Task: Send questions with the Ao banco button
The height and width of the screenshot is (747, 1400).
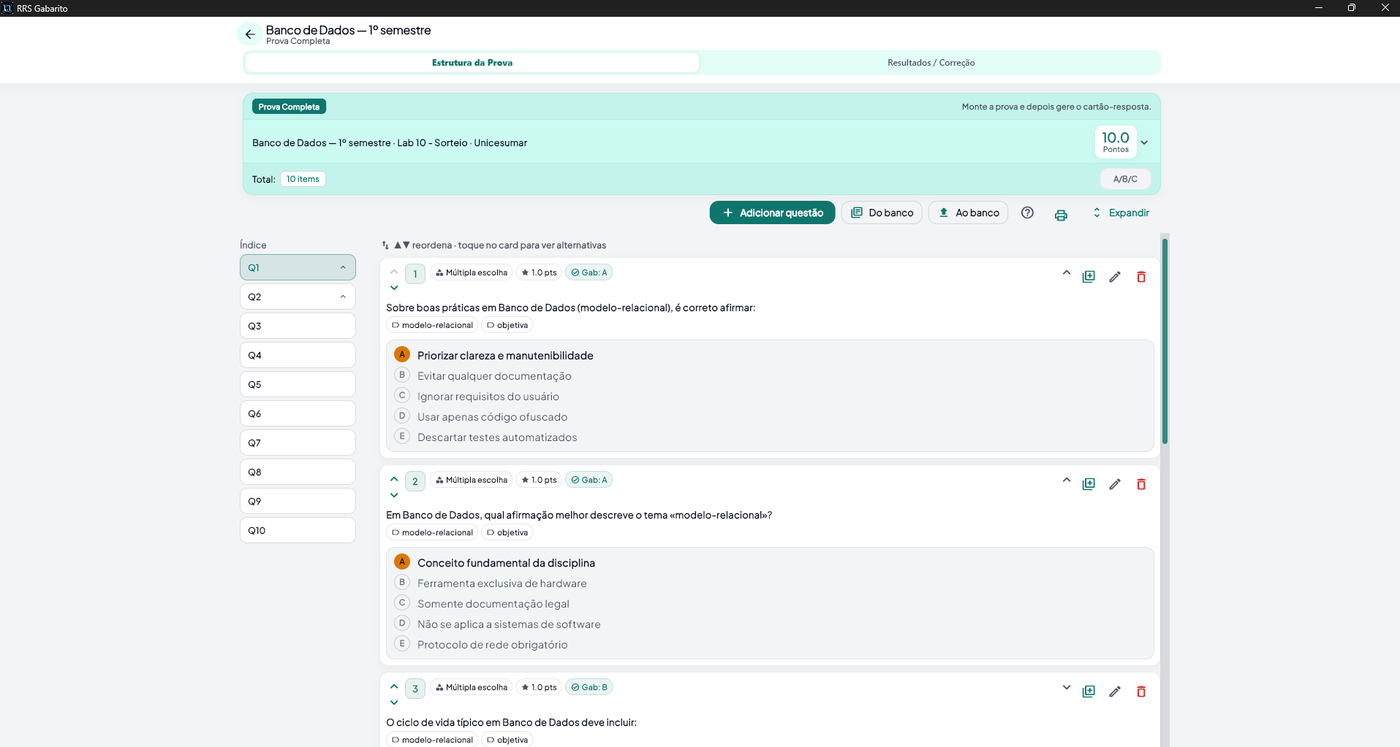Action: [968, 213]
